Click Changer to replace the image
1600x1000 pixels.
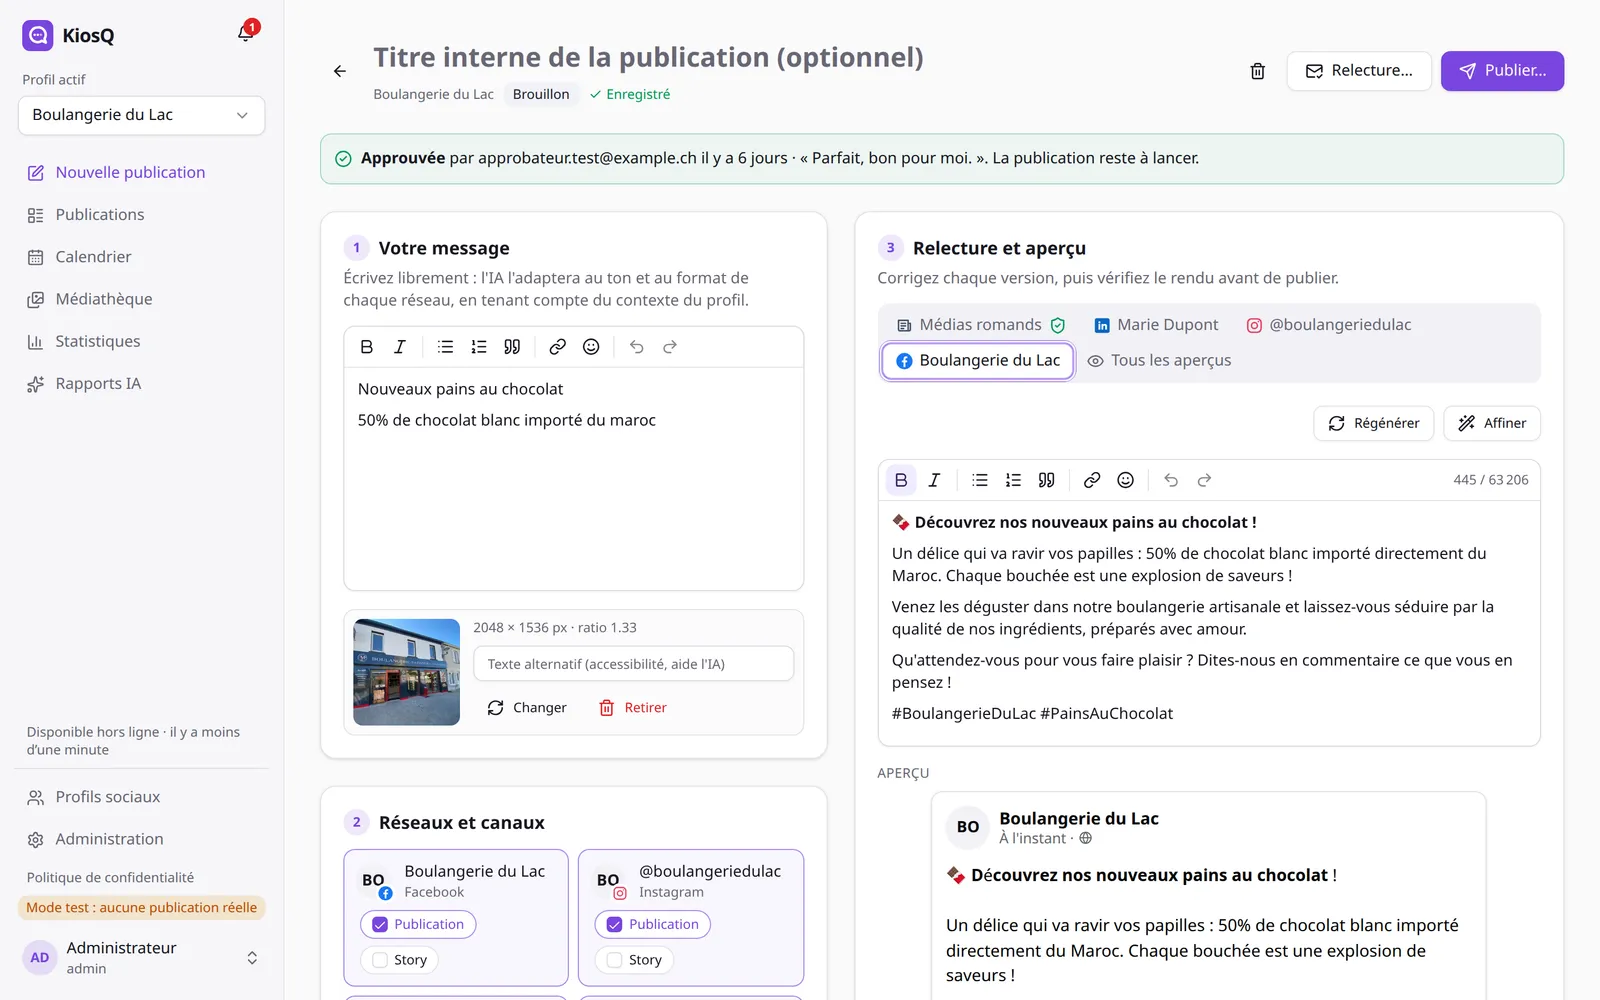tap(527, 708)
